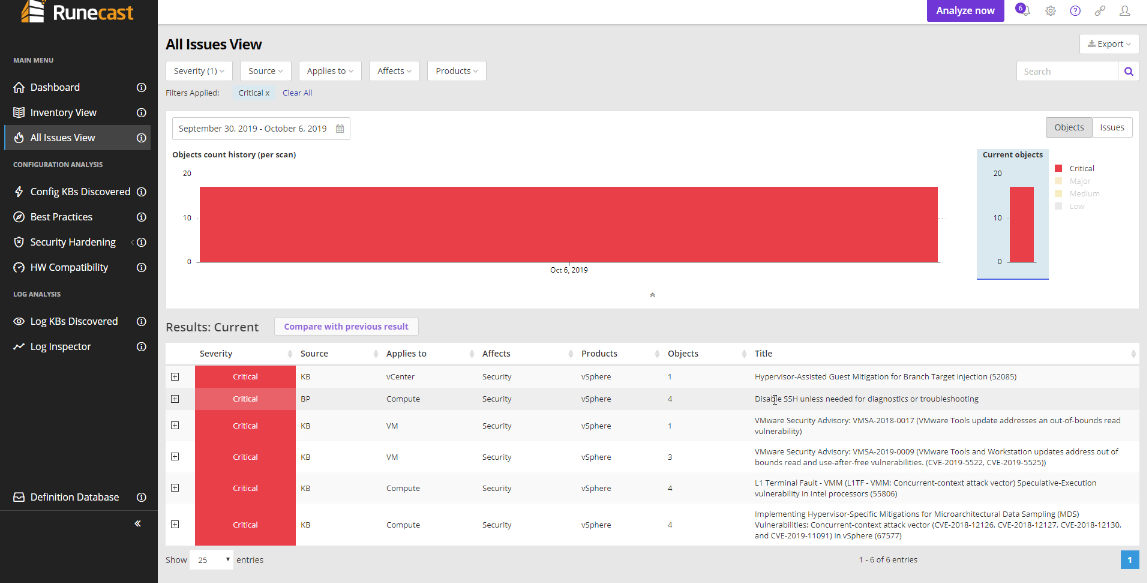The height and width of the screenshot is (583, 1147).
Task: Click info icon next to Log Inspector
Action: (142, 347)
